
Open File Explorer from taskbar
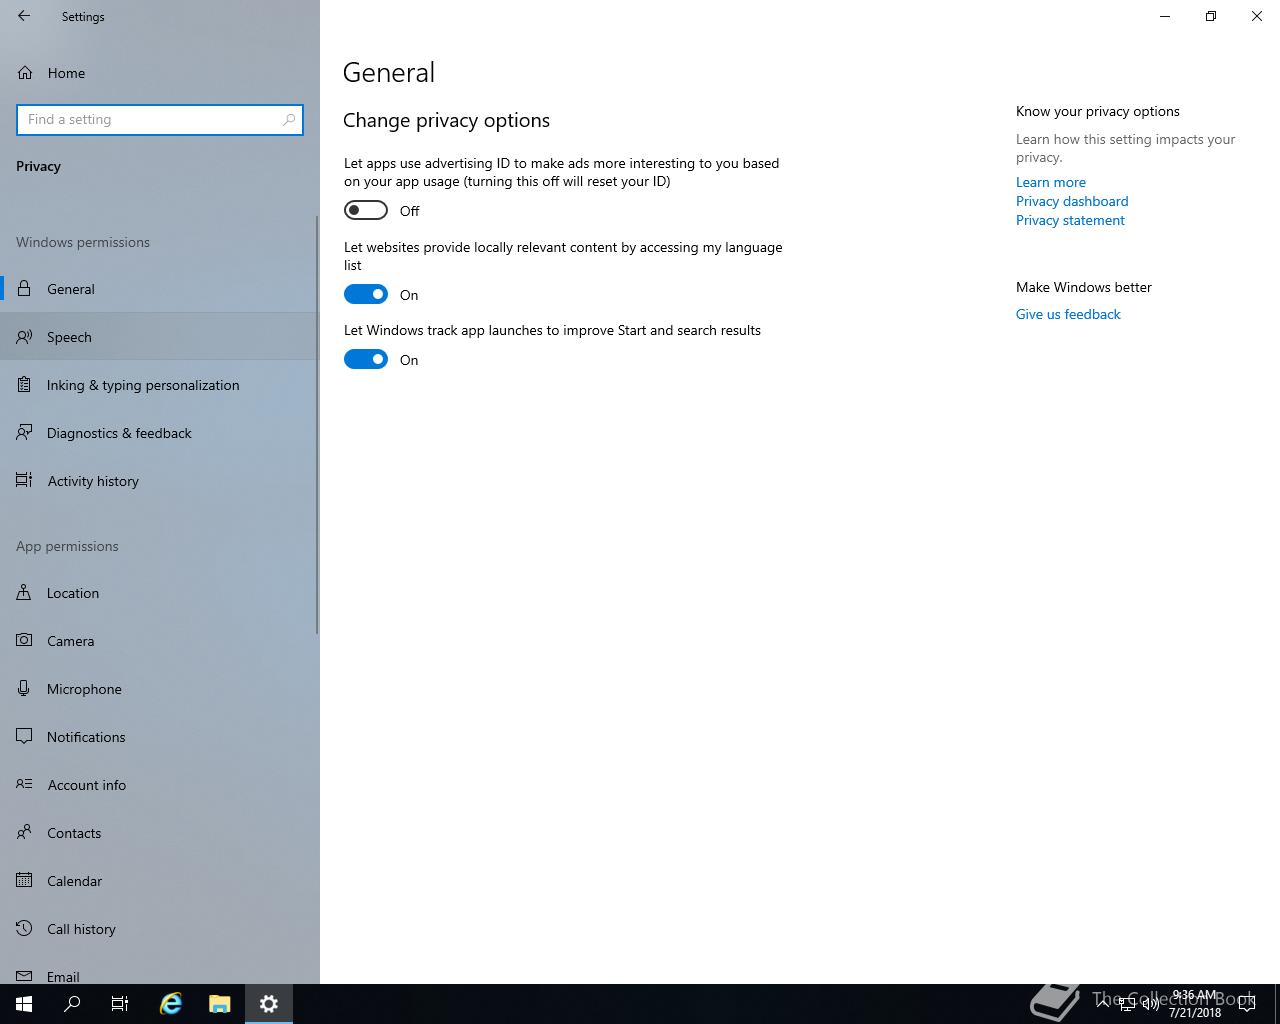click(220, 1004)
